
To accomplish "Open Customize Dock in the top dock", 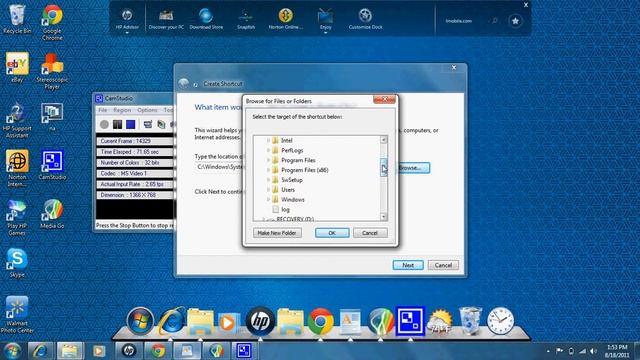I will click(365, 20).
